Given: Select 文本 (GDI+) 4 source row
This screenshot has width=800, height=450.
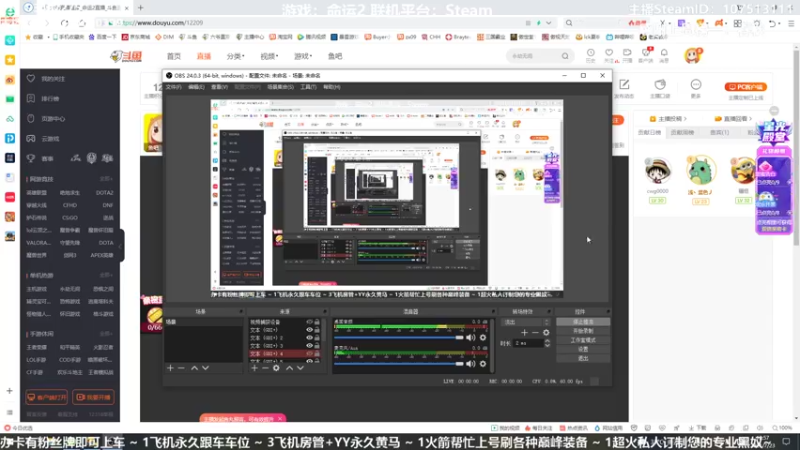Looking at the screenshot, I should pos(285,354).
